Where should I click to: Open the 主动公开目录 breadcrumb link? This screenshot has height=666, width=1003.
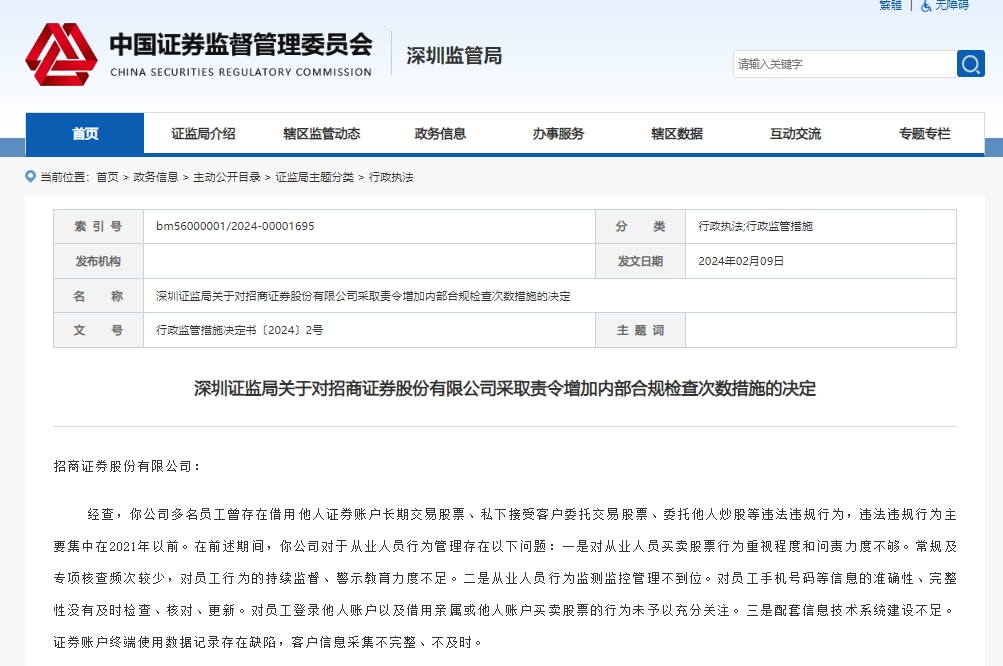[x=226, y=177]
